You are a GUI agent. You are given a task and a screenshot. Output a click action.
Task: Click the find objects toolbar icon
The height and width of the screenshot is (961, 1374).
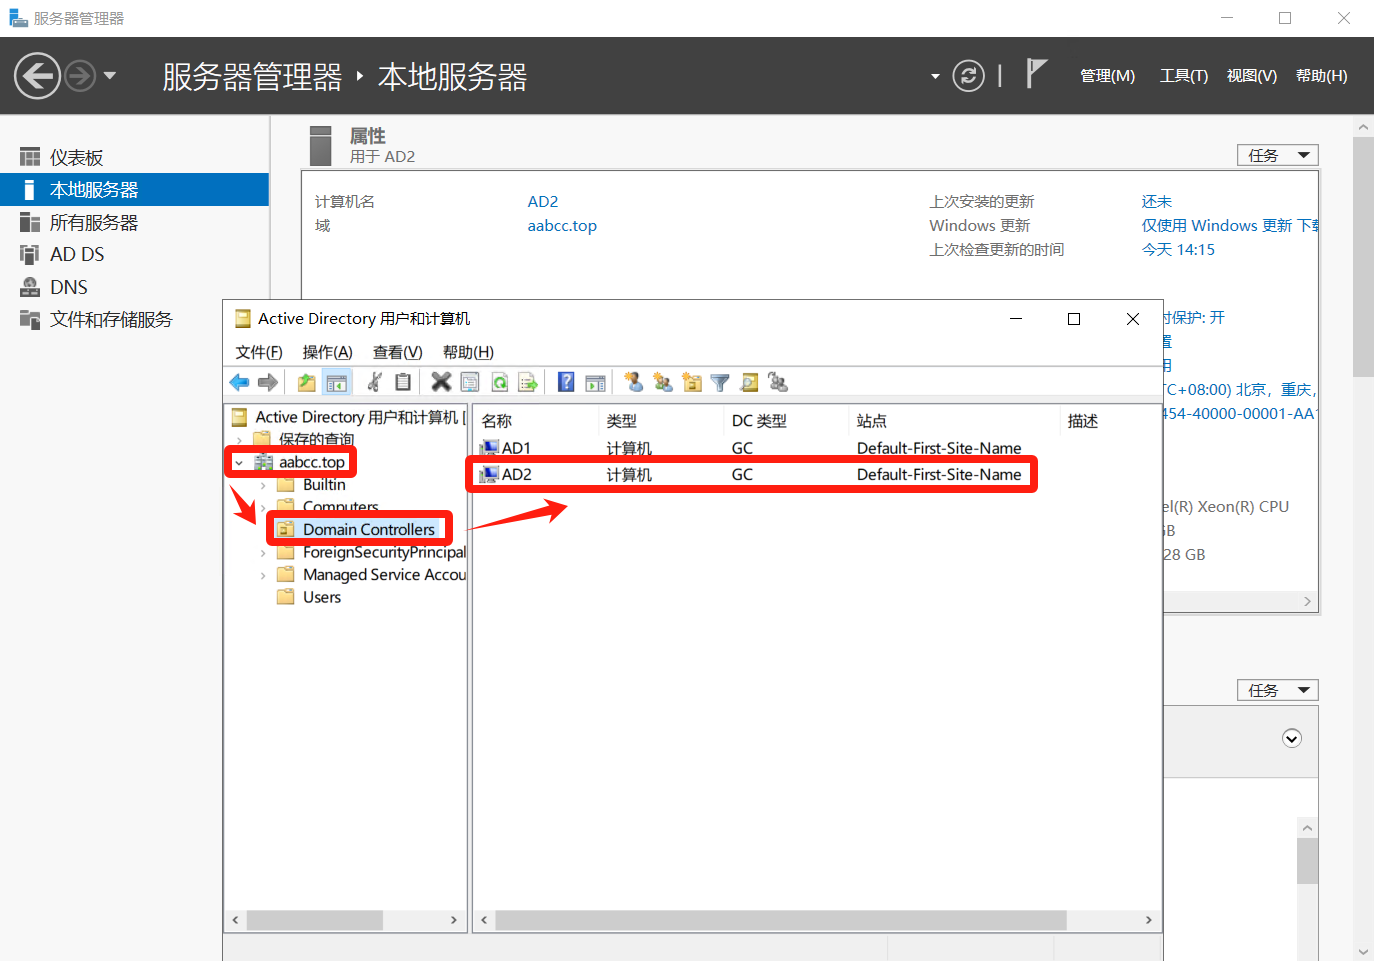coord(749,382)
